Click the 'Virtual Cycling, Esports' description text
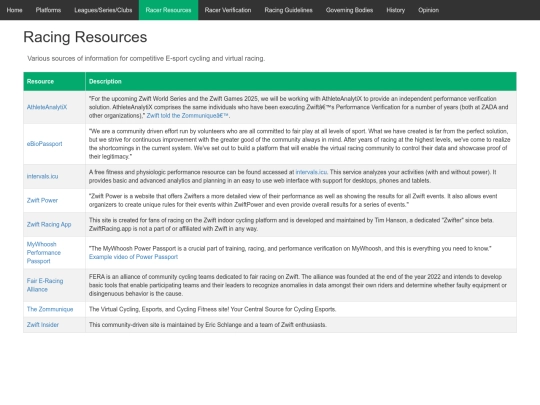This screenshot has height=405, width=540. [x=212, y=309]
